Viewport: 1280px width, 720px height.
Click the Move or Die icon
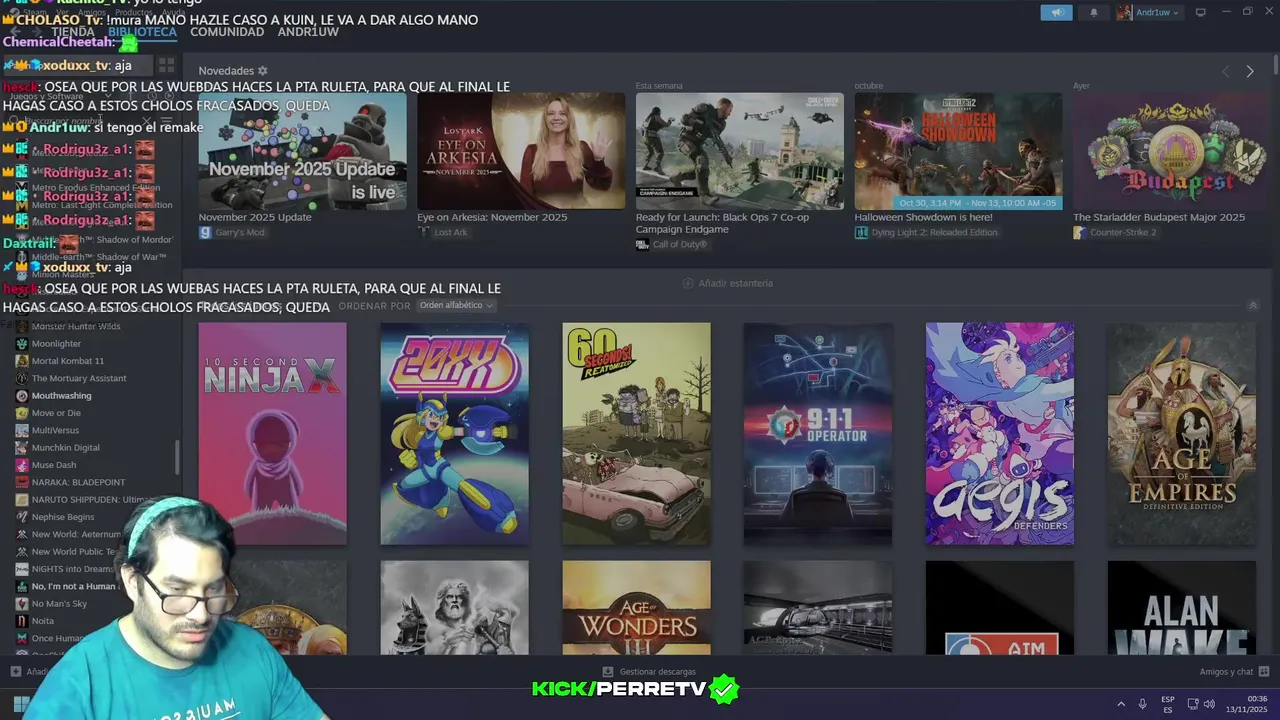pyautogui.click(x=22, y=413)
